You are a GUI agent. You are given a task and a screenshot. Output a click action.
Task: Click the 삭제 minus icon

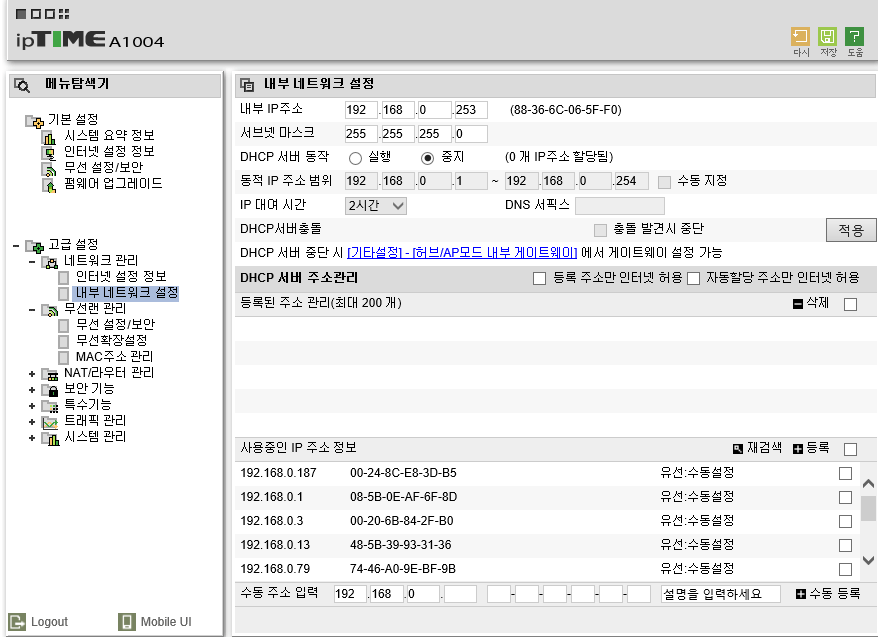(798, 304)
